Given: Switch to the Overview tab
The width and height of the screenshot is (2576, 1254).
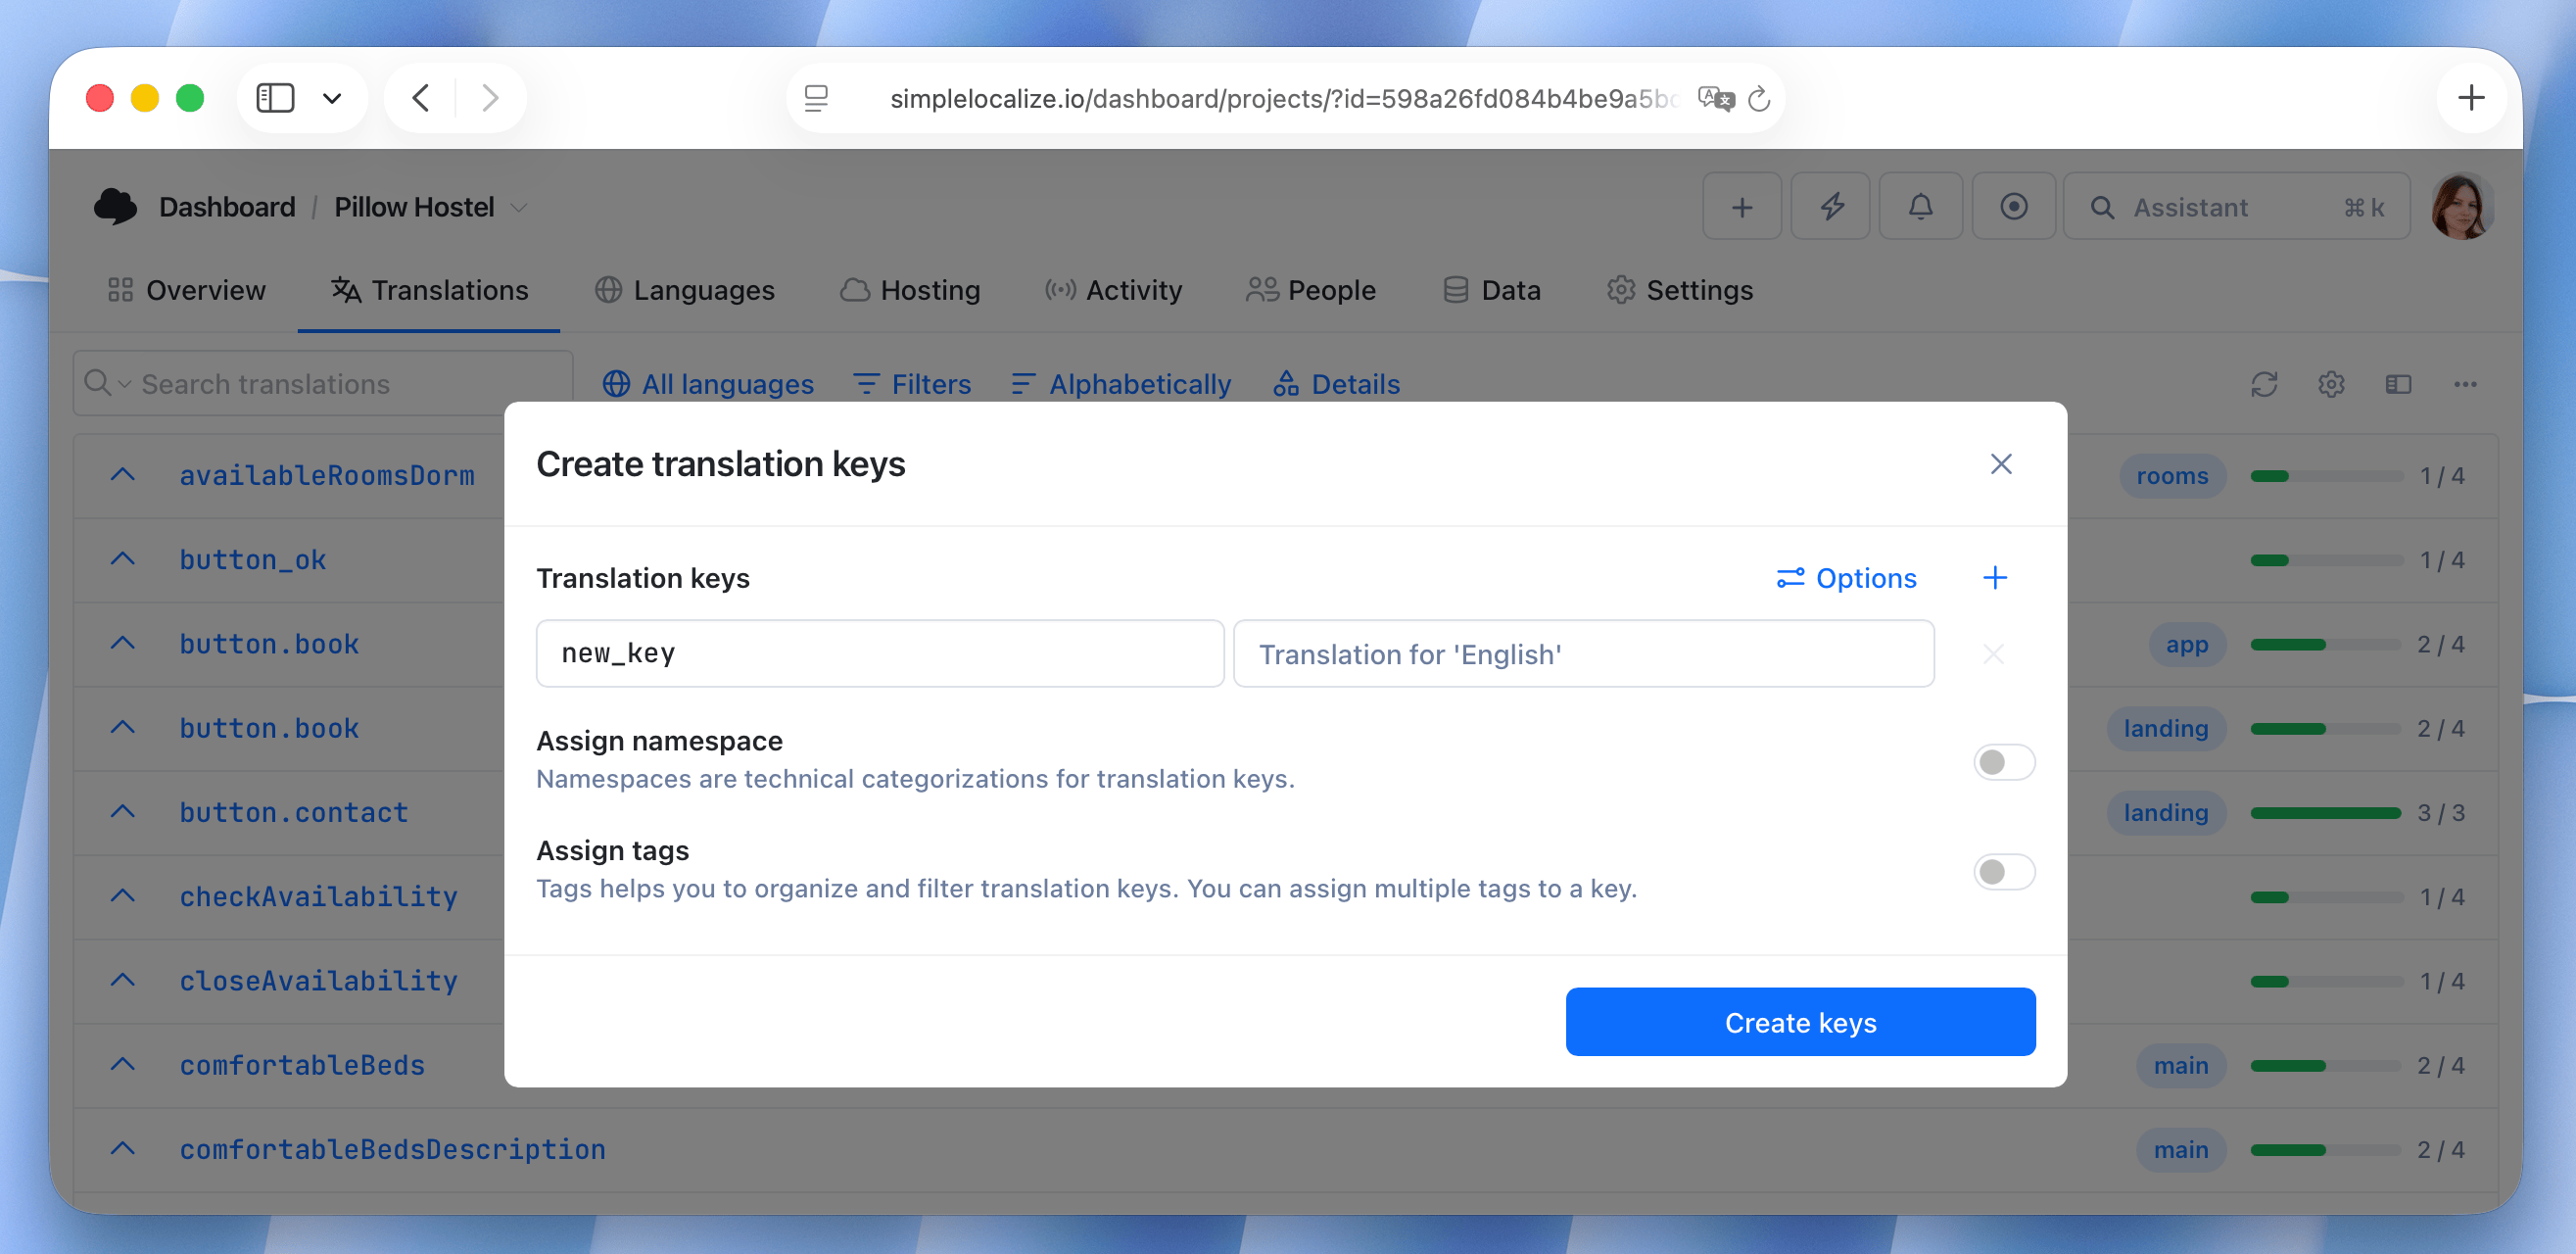Looking at the screenshot, I should tap(187, 290).
